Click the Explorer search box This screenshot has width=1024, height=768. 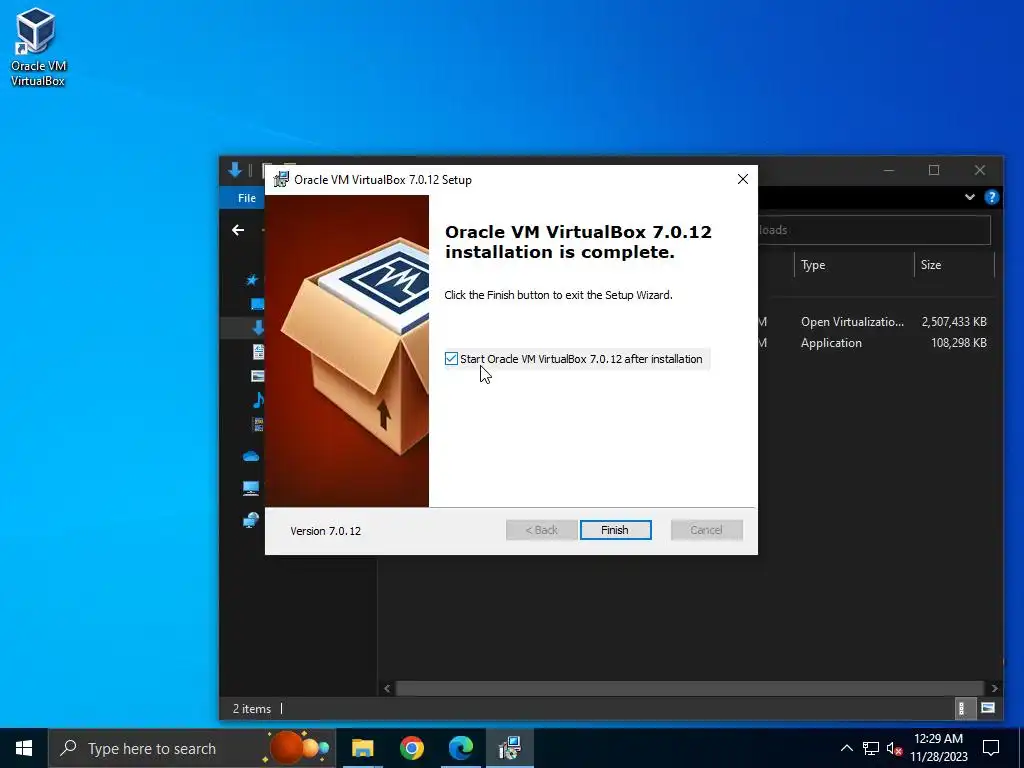tap(874, 230)
